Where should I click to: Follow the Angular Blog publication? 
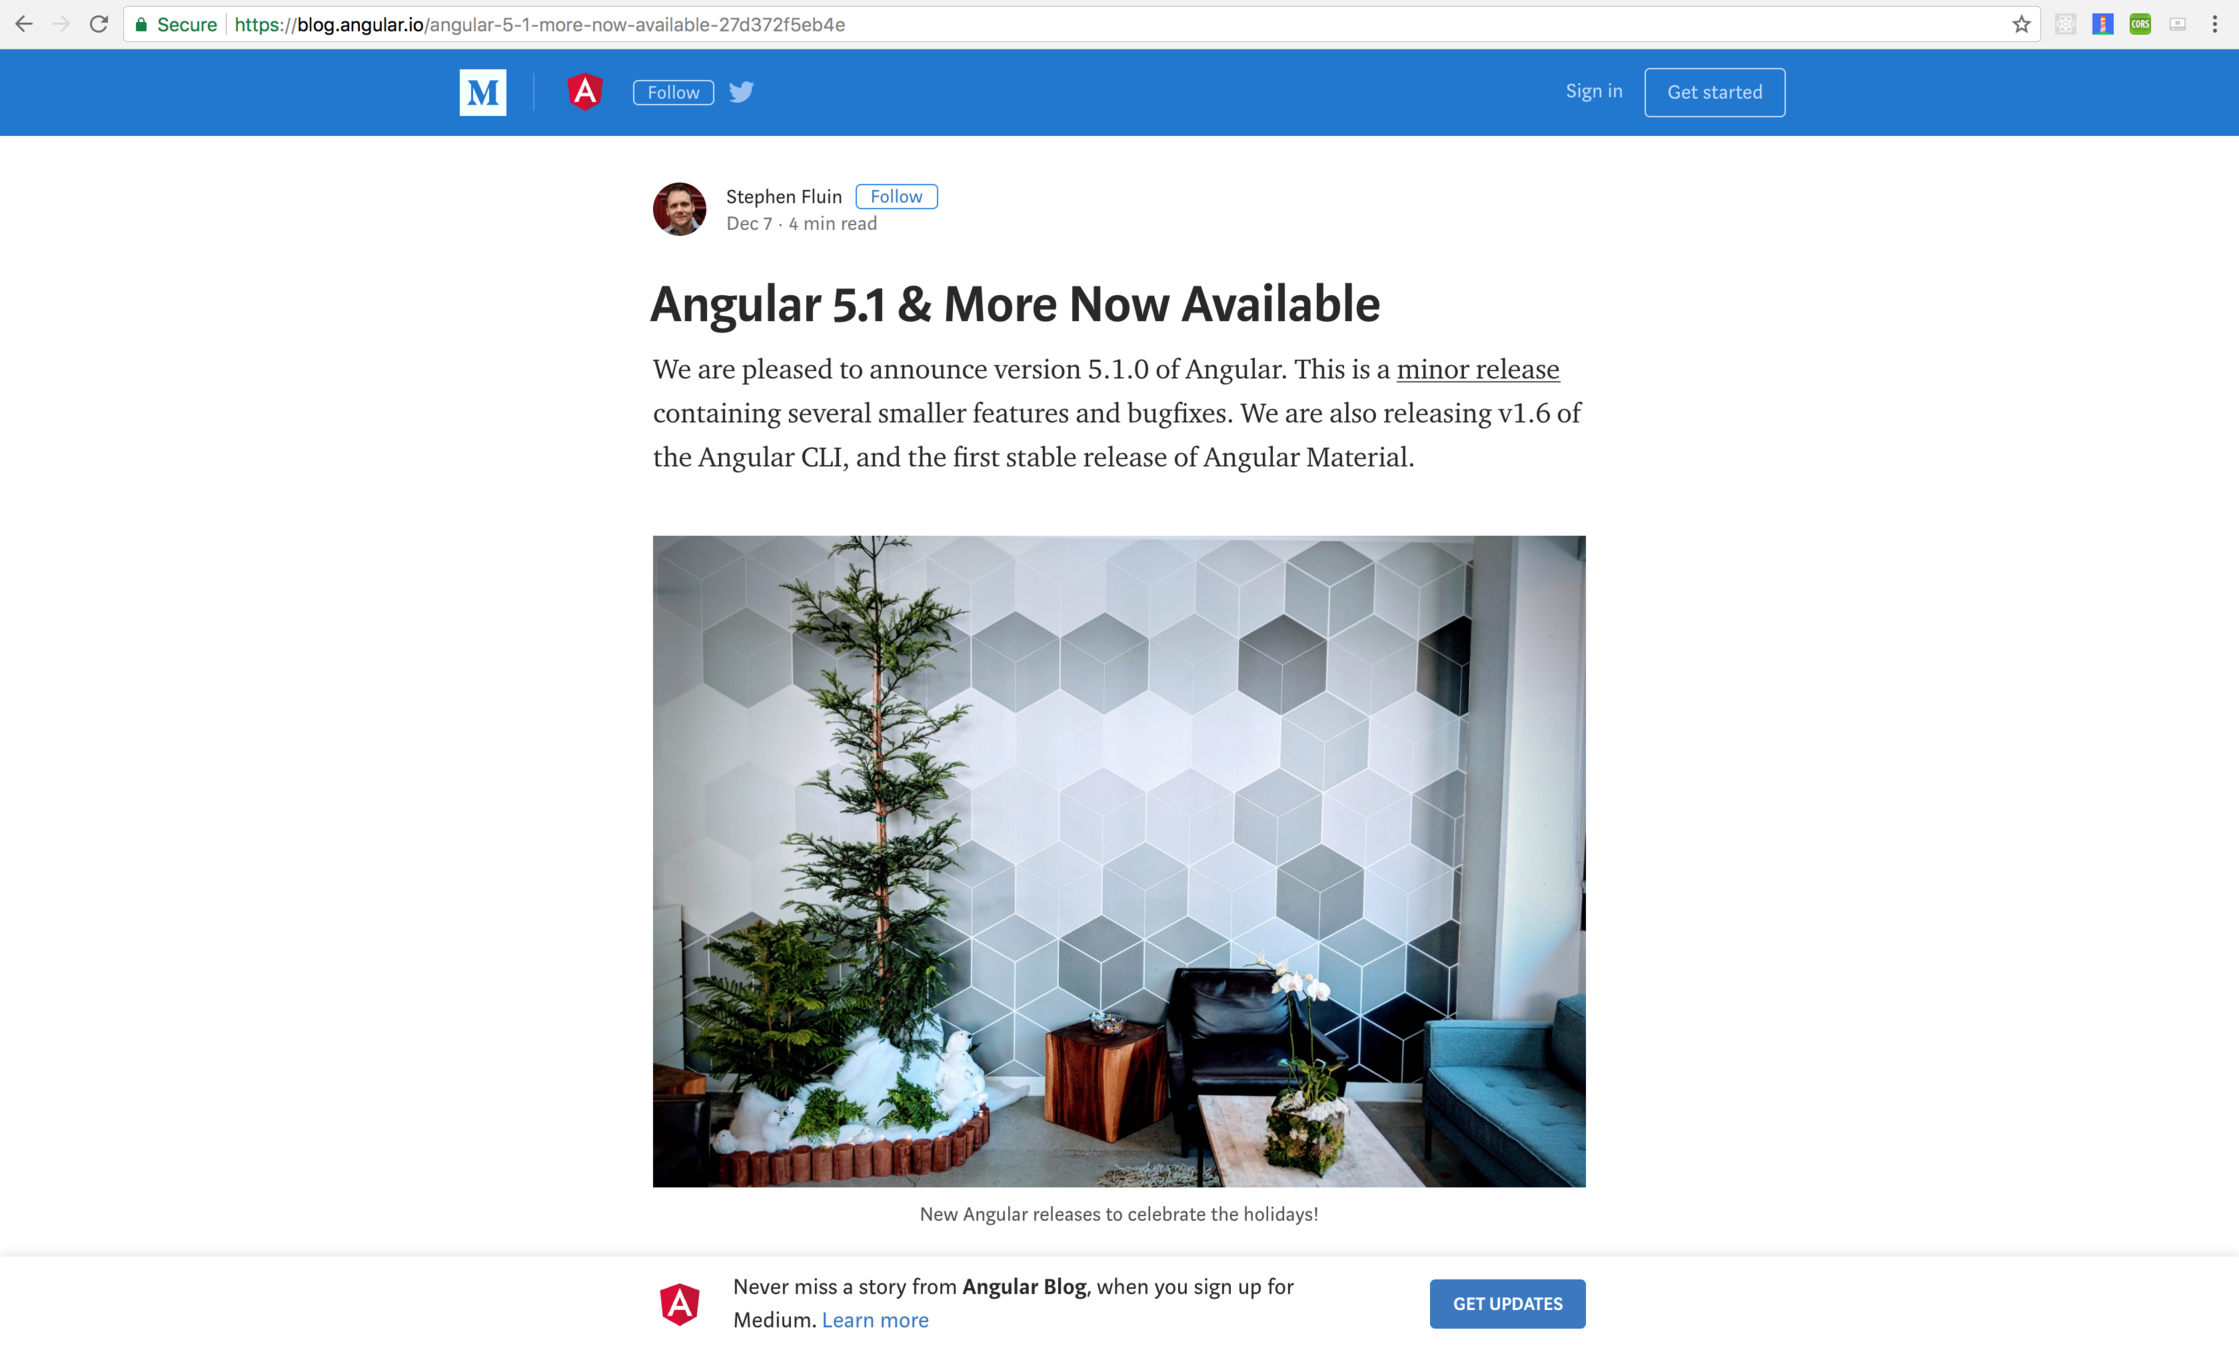coord(673,92)
